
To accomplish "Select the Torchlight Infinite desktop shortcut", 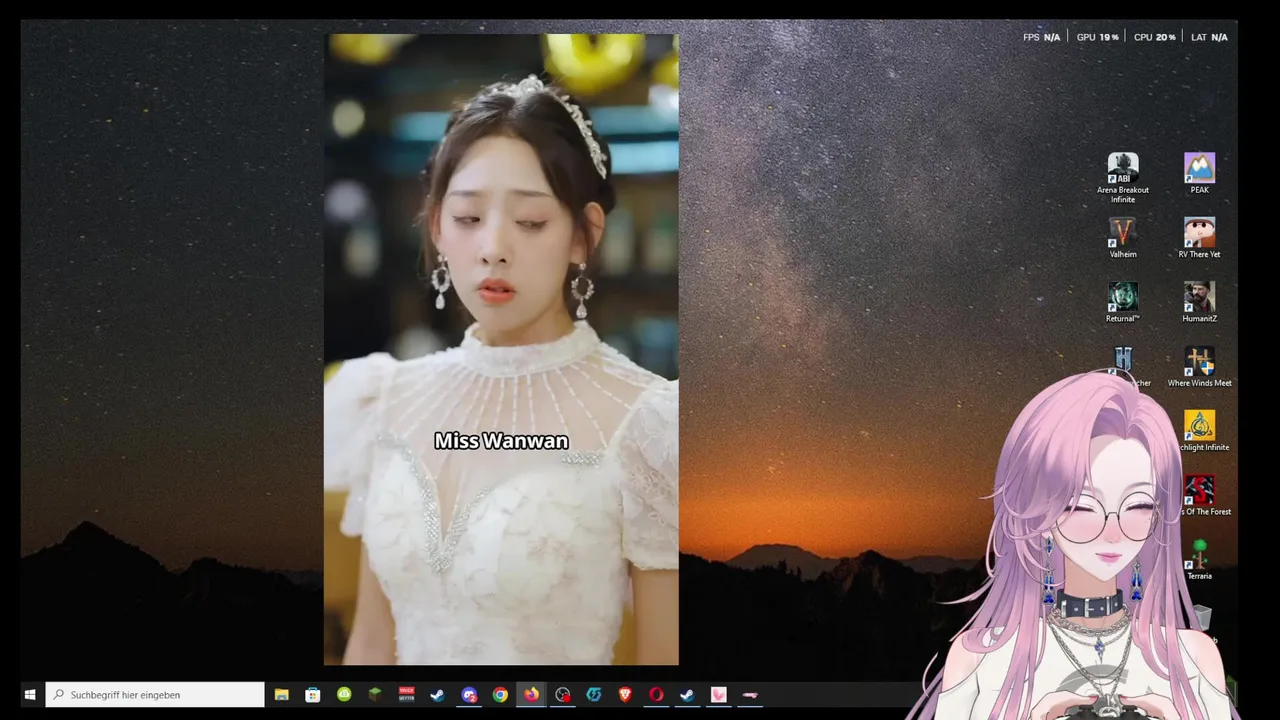I will [x=1200, y=431].
